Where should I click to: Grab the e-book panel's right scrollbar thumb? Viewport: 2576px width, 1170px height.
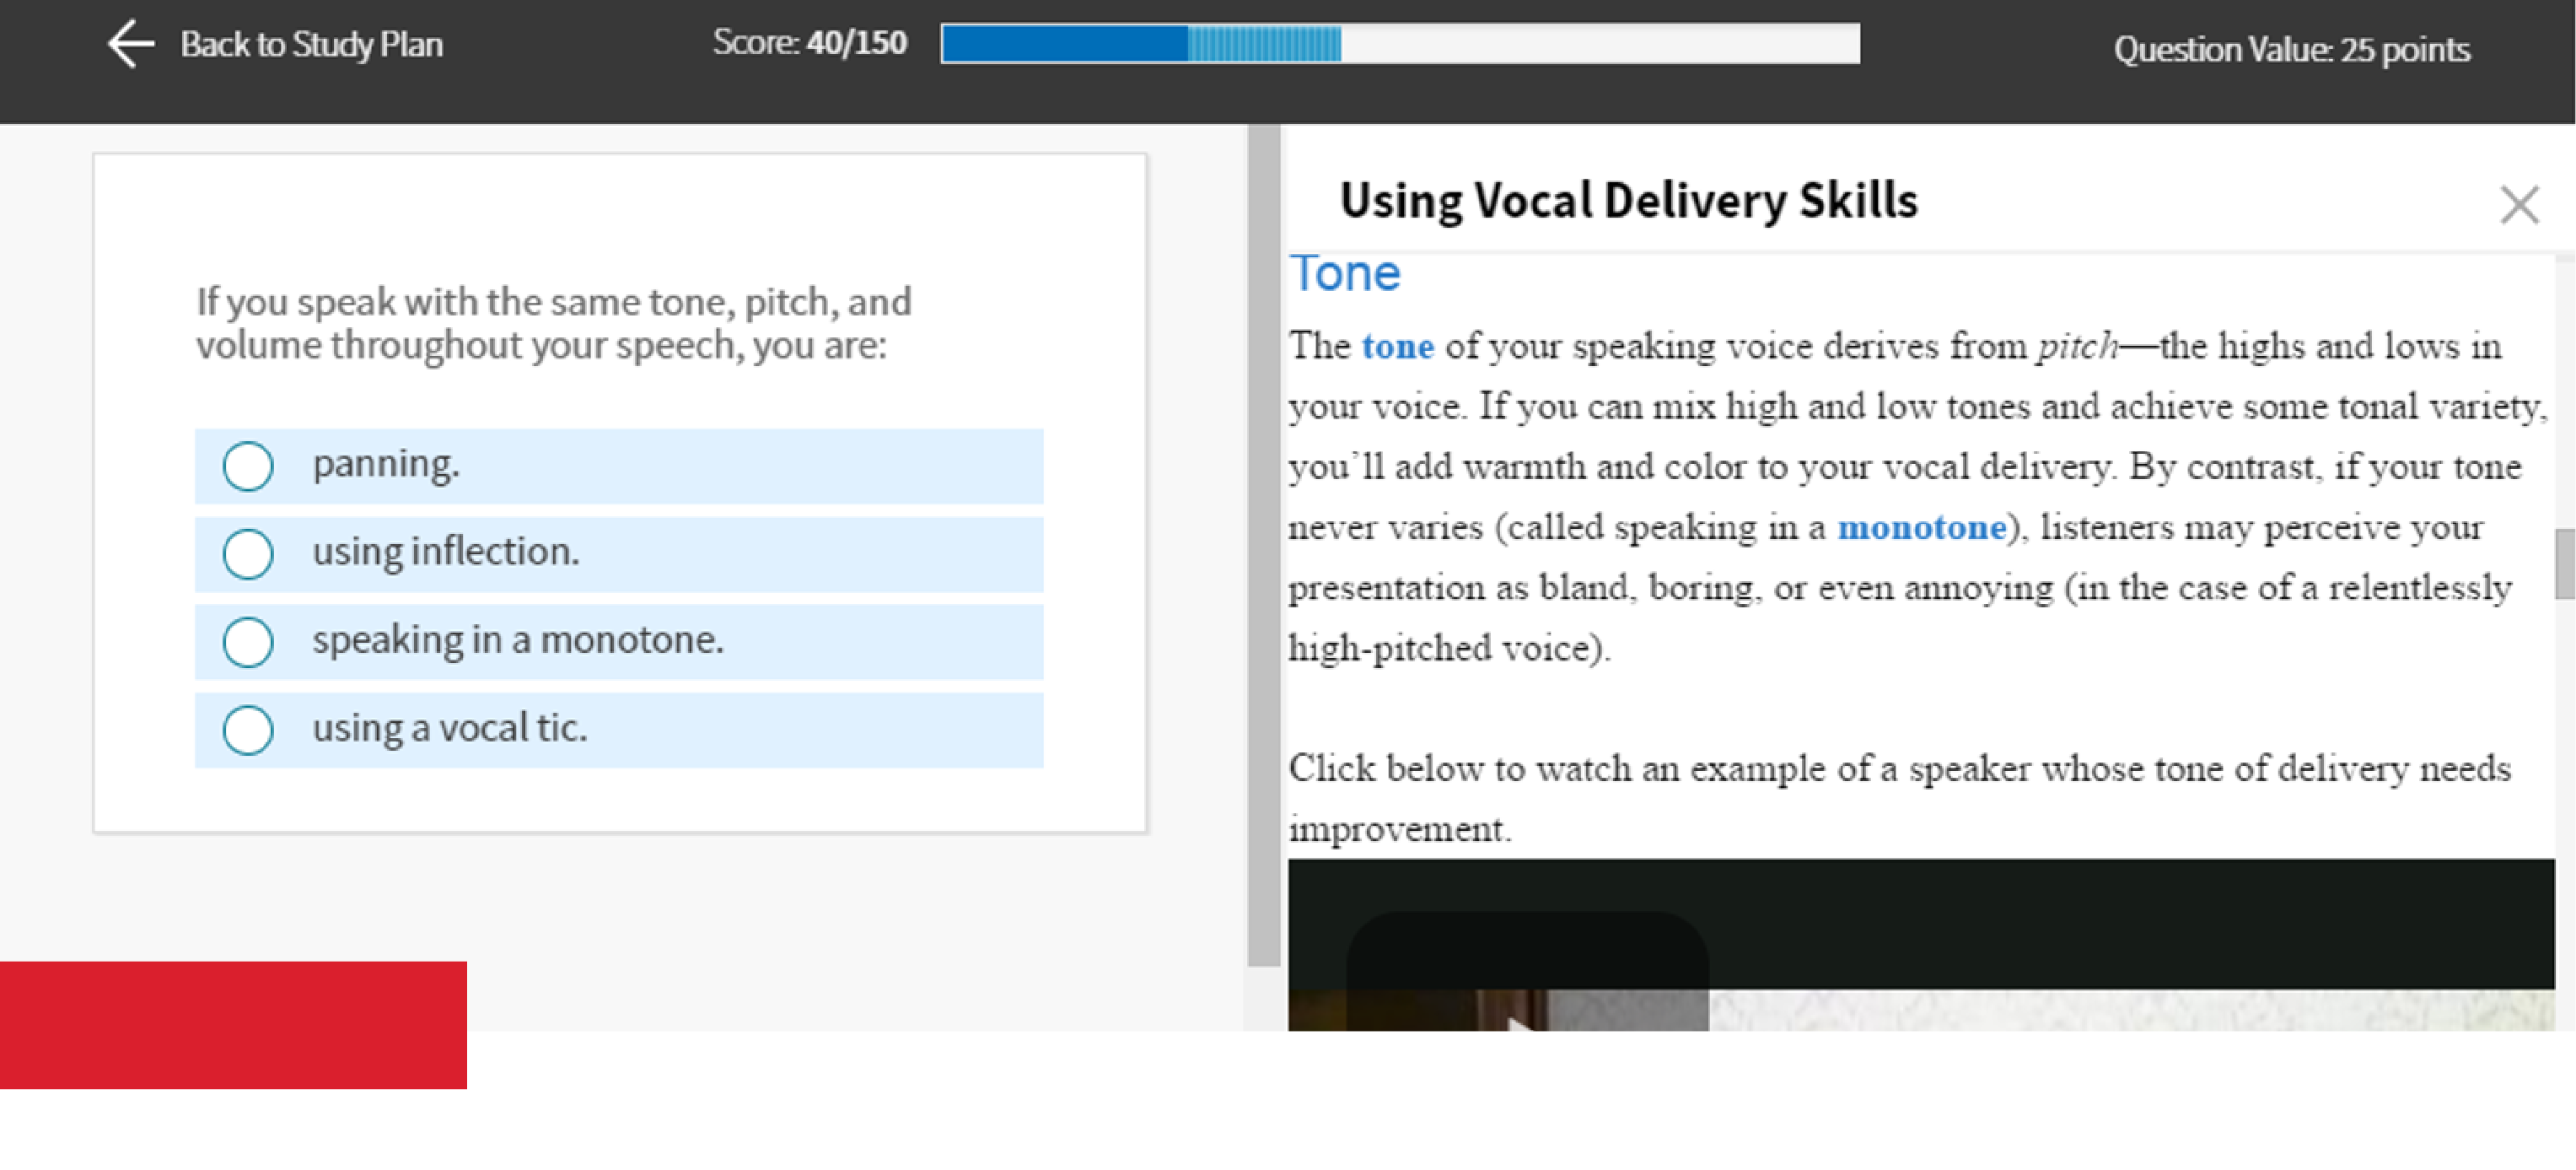pos(2564,564)
